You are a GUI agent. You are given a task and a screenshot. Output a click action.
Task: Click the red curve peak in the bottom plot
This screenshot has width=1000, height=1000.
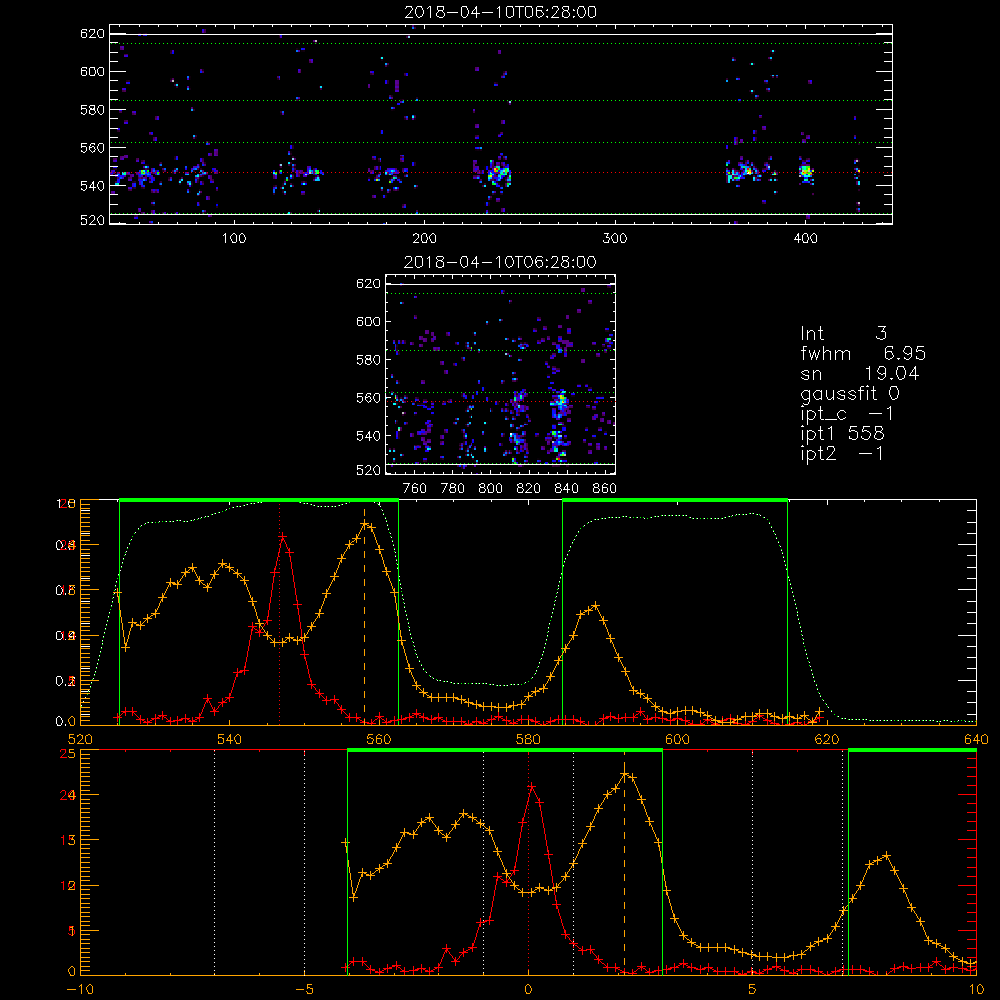point(532,786)
